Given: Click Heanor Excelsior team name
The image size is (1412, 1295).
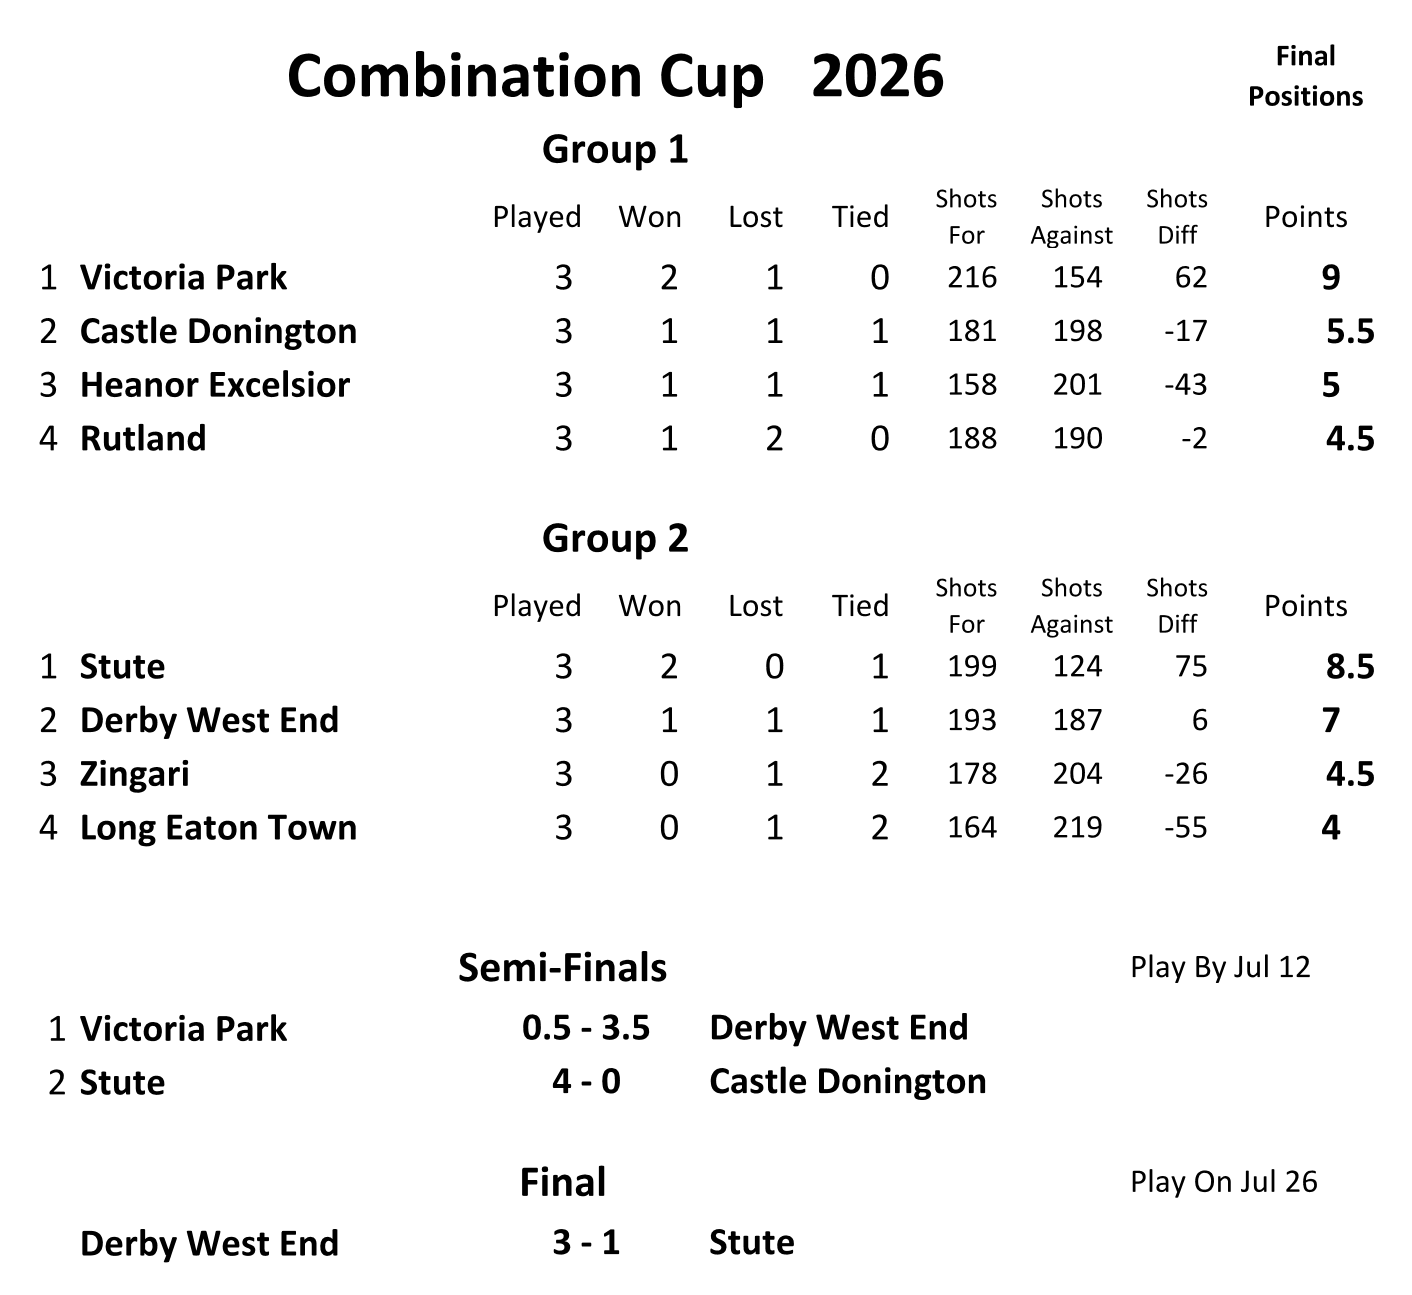Looking at the screenshot, I should (x=215, y=385).
